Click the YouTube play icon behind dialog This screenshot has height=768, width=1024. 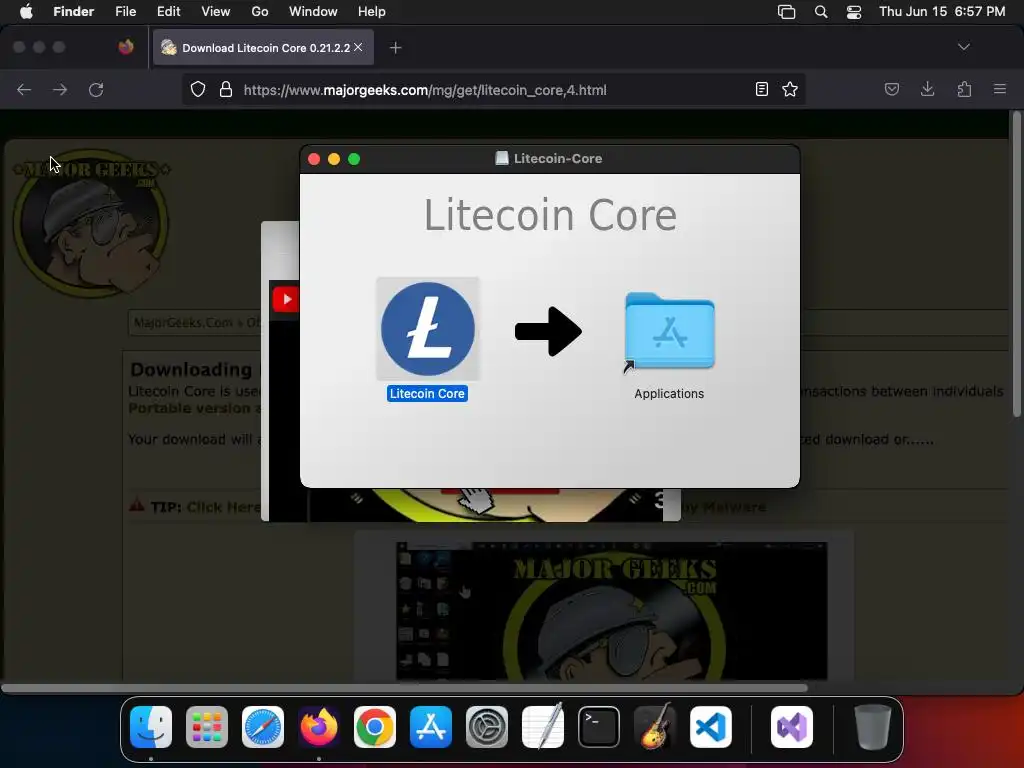point(286,300)
